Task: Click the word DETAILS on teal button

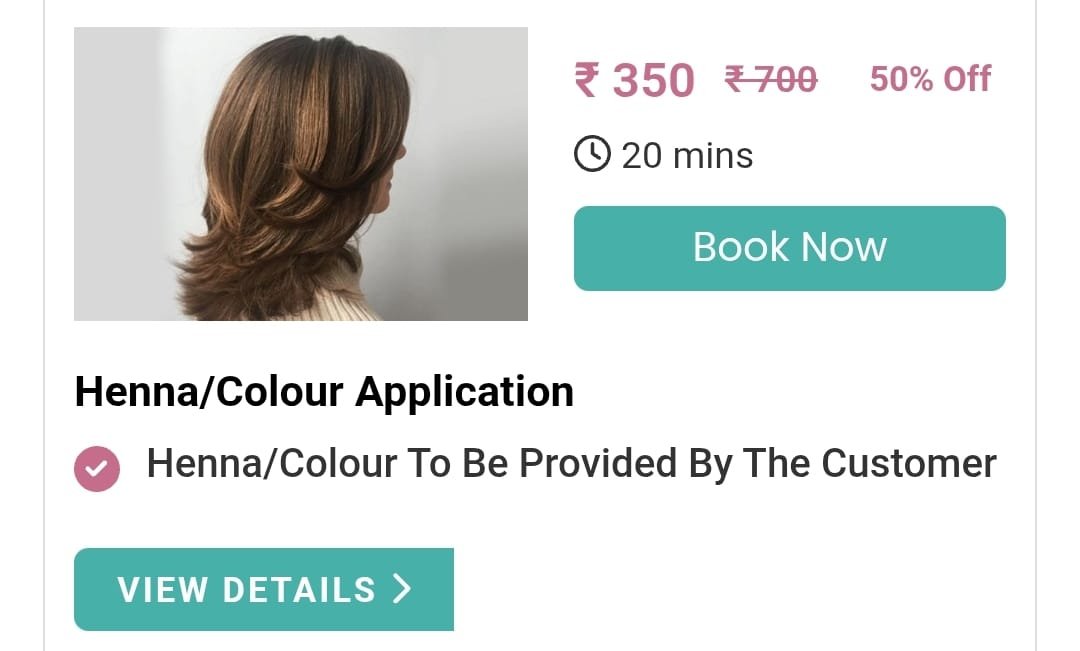Action: click(299, 590)
